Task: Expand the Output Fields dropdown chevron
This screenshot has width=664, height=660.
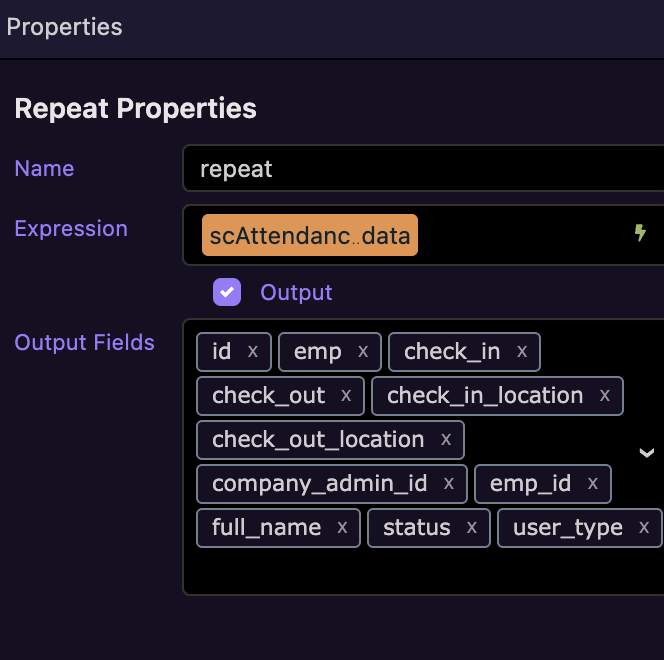Action: click(646, 453)
